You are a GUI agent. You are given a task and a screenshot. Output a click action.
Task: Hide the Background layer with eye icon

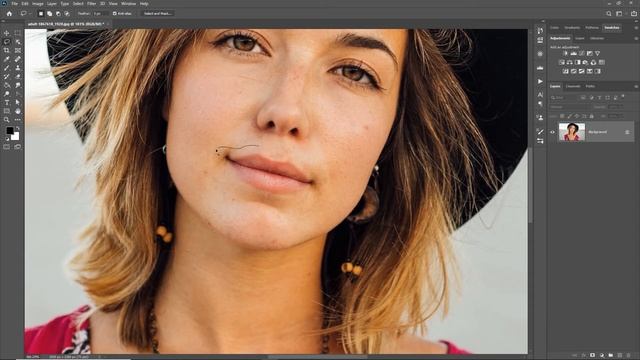[552, 132]
